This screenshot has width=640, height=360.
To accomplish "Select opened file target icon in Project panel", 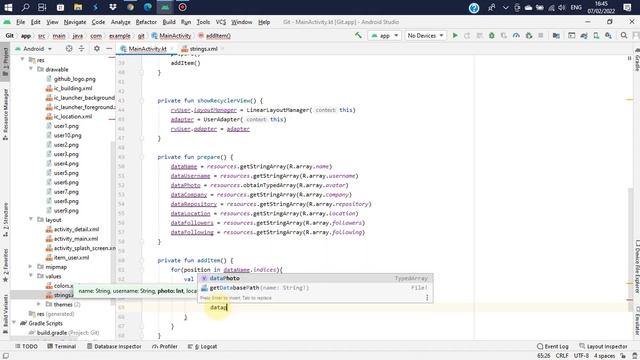I will [69, 49].
